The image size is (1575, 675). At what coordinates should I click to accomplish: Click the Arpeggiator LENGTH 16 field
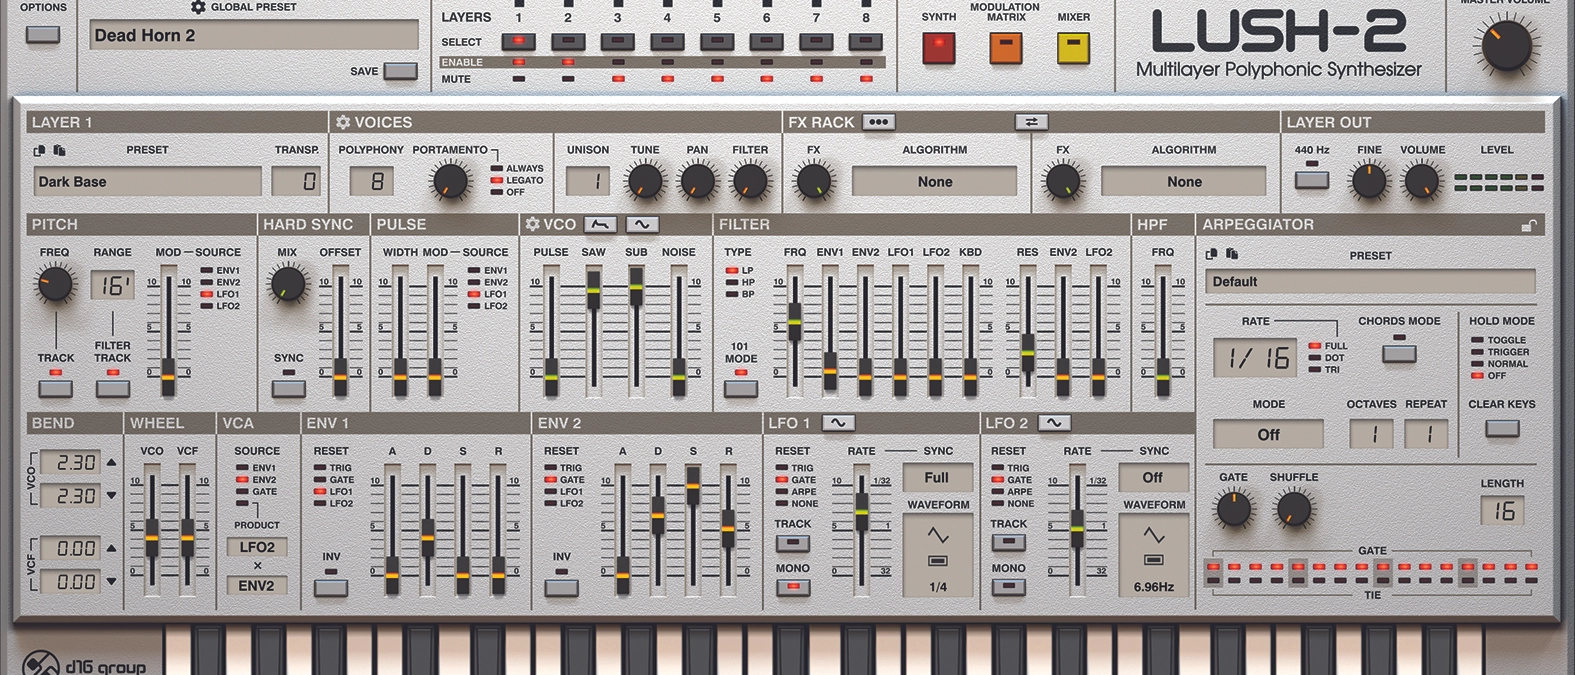pos(1502,510)
